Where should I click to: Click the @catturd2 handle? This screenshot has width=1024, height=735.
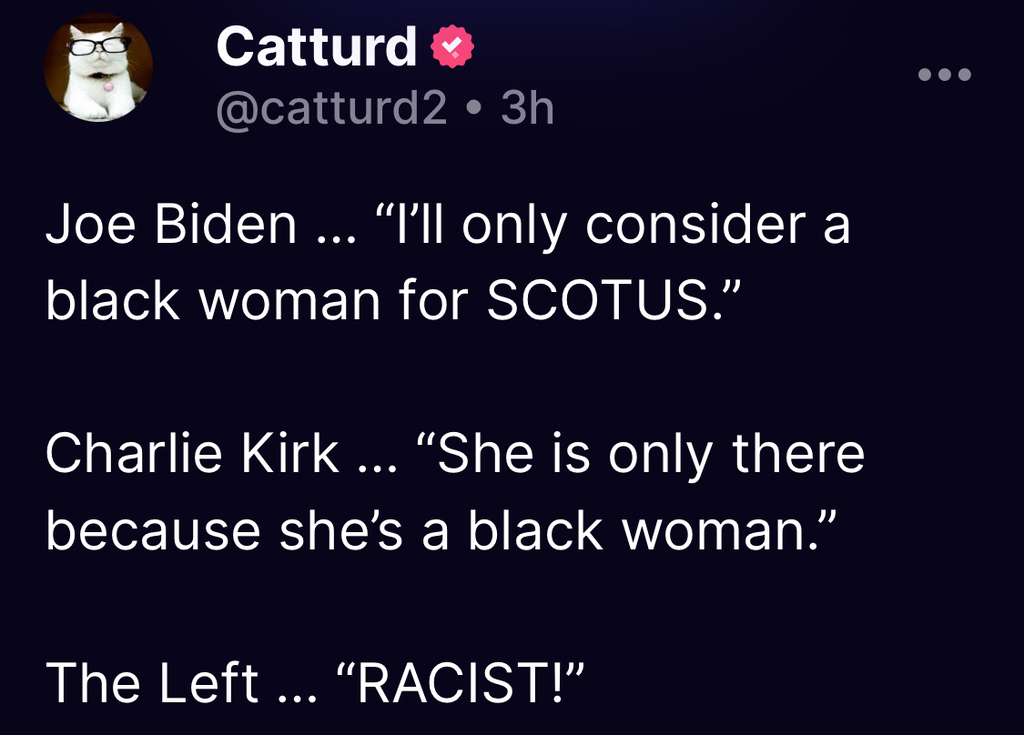[x=331, y=108]
